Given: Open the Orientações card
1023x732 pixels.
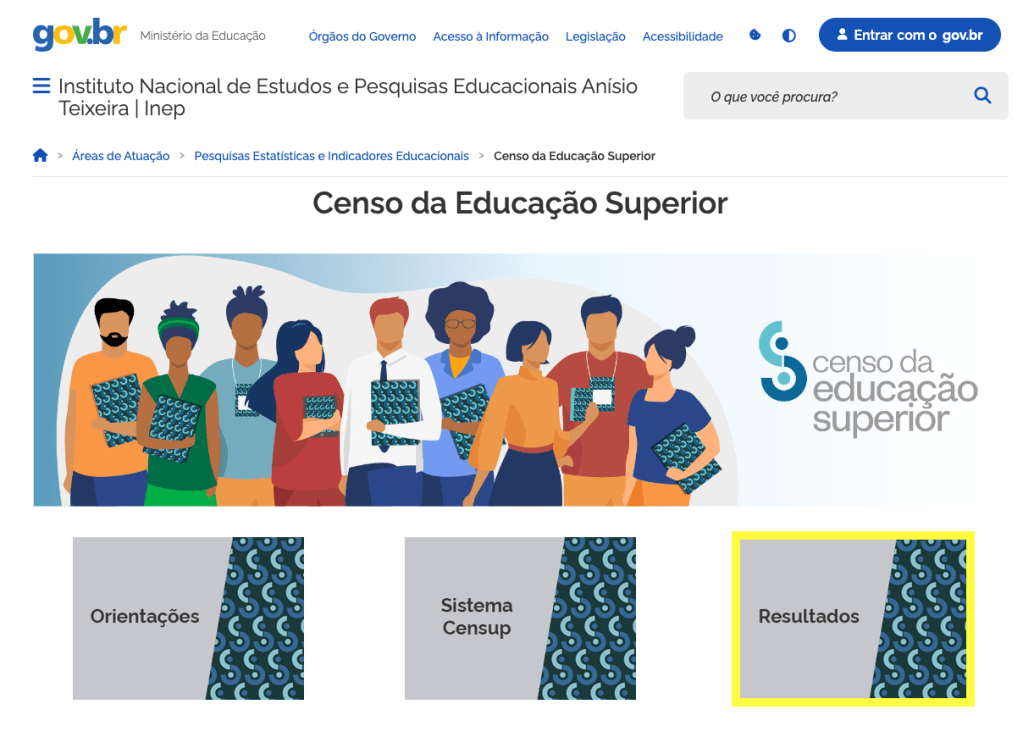Looking at the screenshot, I should pos(188,618).
